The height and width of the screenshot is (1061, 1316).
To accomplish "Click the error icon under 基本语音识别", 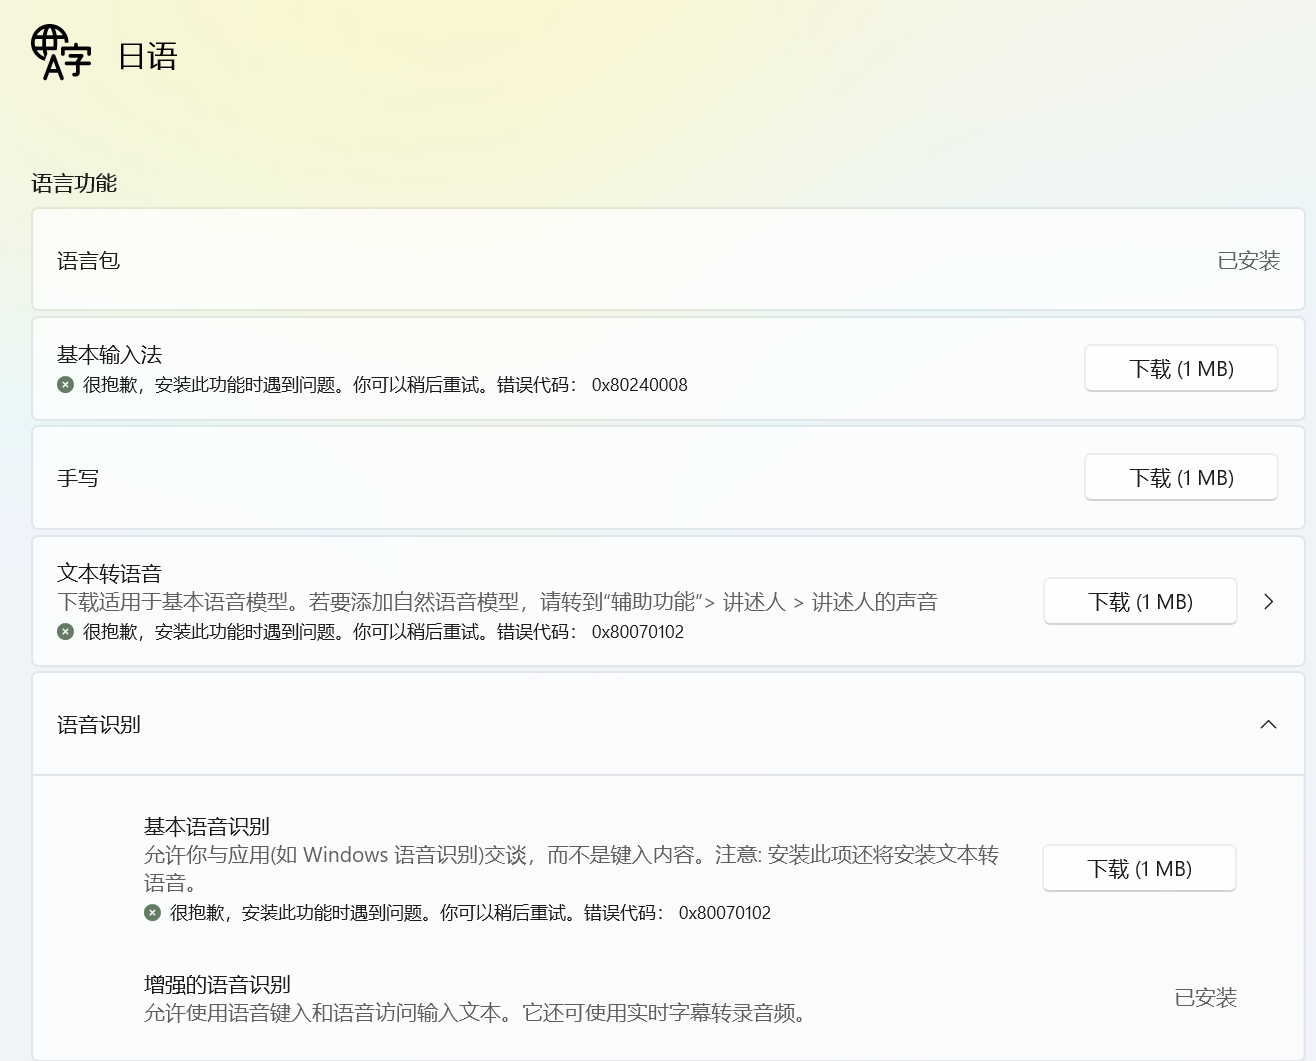I will click(x=152, y=913).
